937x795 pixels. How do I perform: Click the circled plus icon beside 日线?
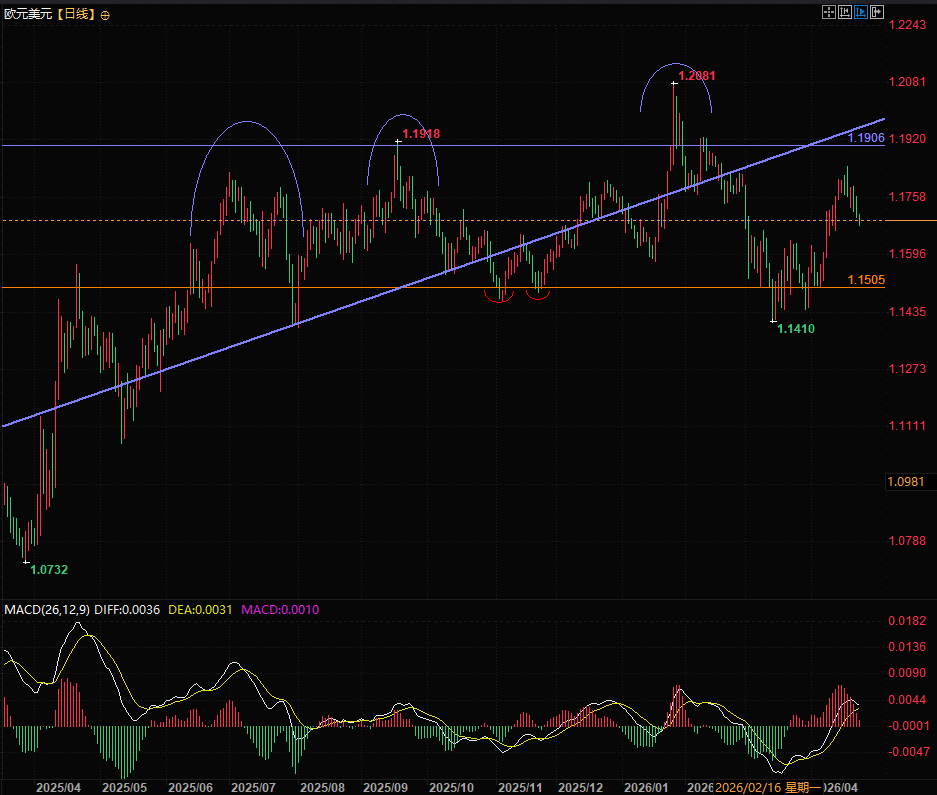106,15
